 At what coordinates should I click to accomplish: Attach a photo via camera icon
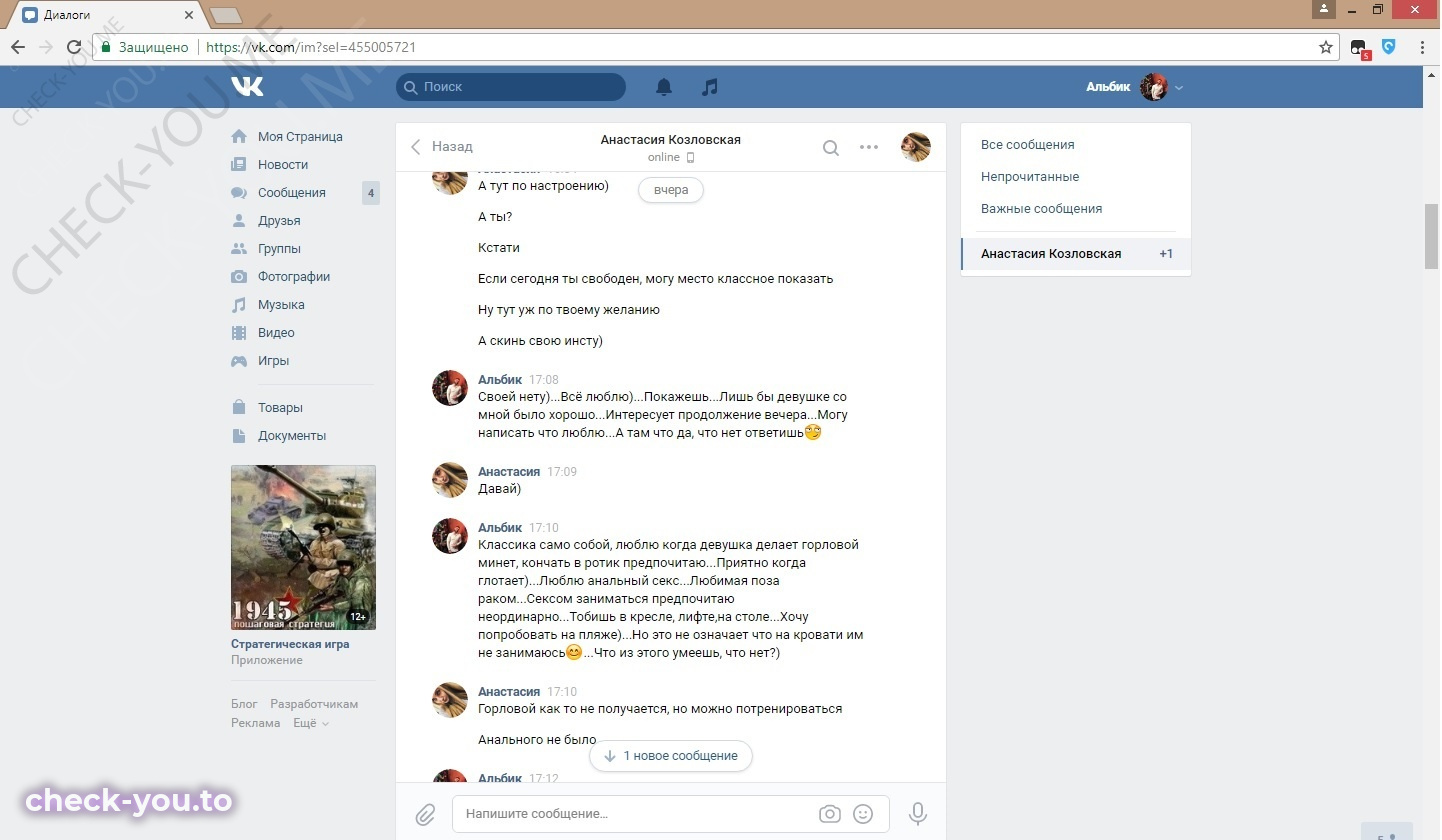[x=830, y=814]
